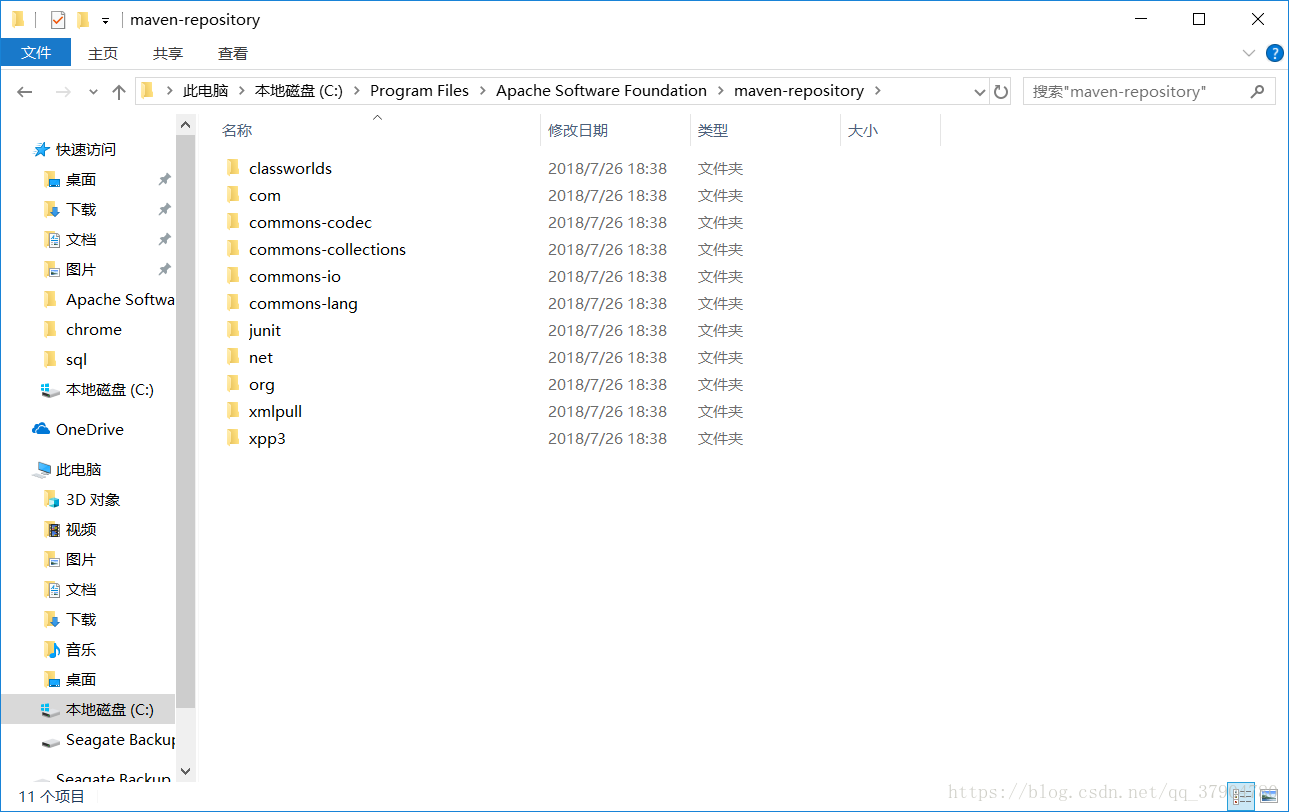The image size is (1289, 812).
Task: Open the 共享 ribbon tab
Action: tap(168, 53)
